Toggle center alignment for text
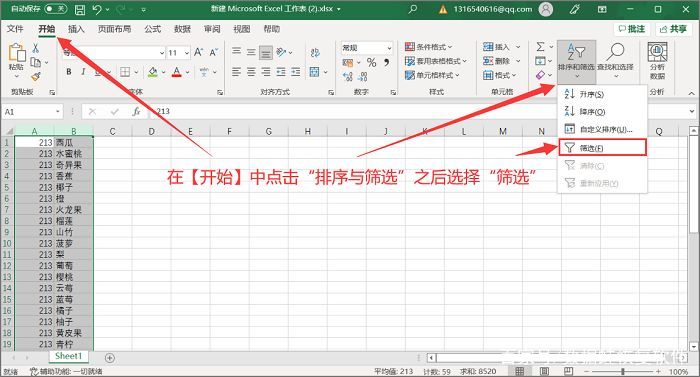The image size is (700, 377). pyautogui.click(x=251, y=71)
